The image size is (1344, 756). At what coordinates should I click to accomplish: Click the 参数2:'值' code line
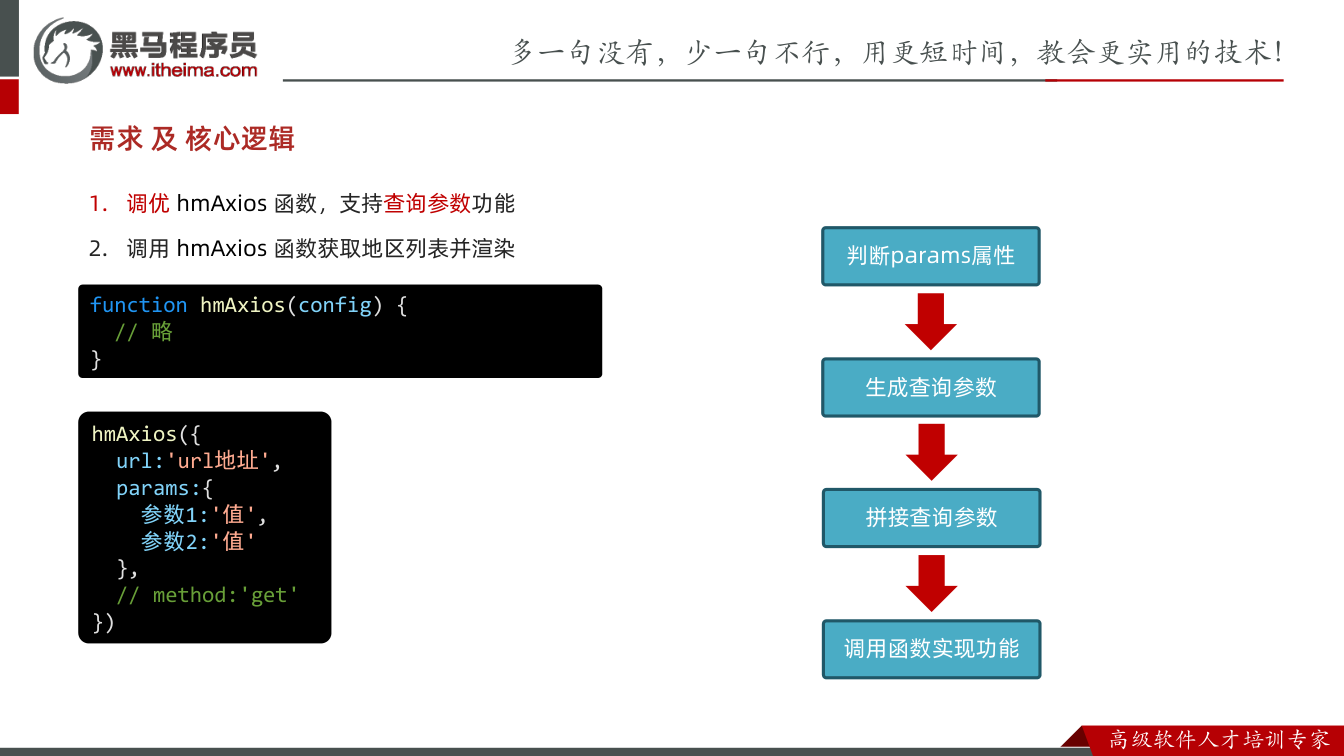click(x=199, y=541)
